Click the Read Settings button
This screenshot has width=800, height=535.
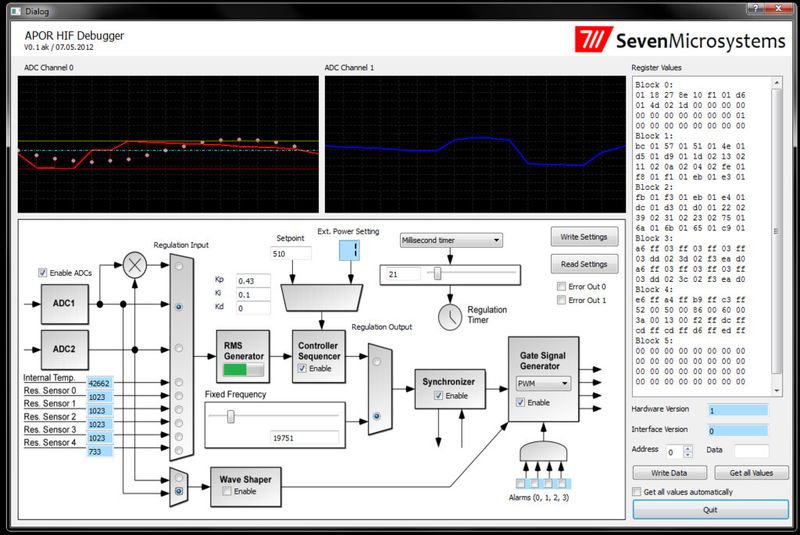tap(584, 264)
